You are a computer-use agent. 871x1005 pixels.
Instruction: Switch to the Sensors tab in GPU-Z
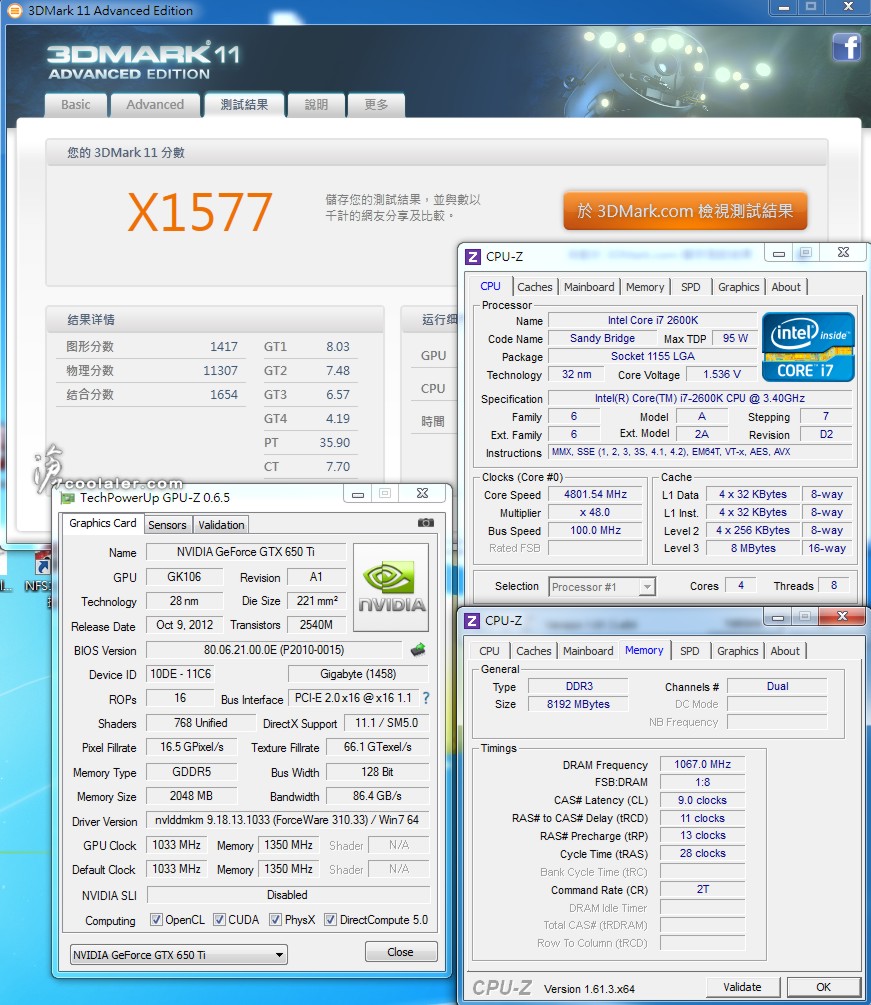(167, 525)
